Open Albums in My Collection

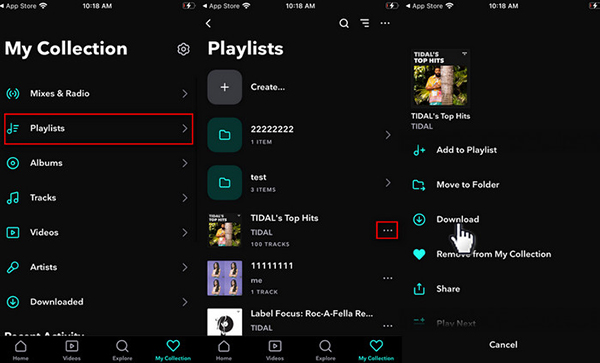pos(98,163)
